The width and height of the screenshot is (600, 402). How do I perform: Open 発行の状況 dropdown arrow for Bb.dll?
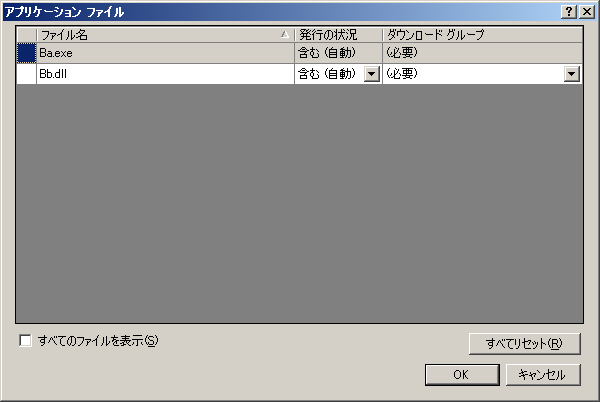pos(372,74)
